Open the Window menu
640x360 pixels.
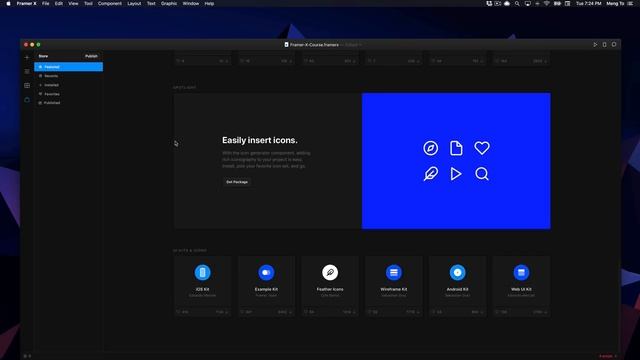pyautogui.click(x=191, y=3)
